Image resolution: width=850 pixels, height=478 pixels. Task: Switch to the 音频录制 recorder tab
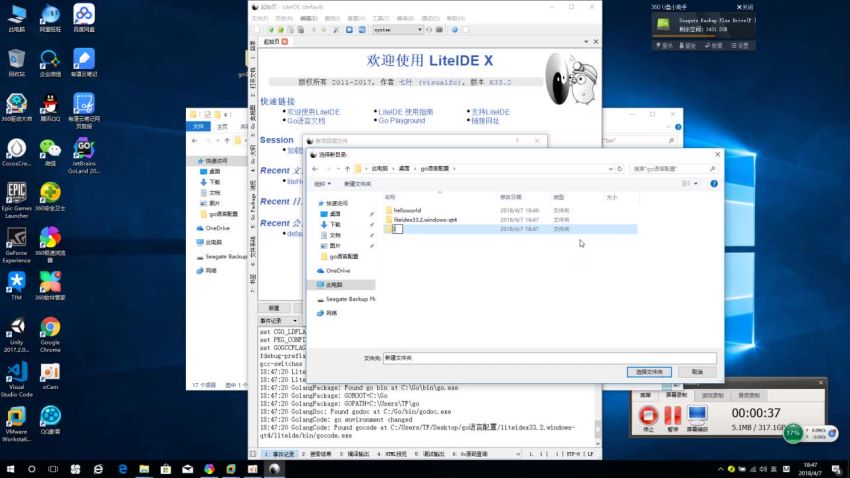[749, 395]
